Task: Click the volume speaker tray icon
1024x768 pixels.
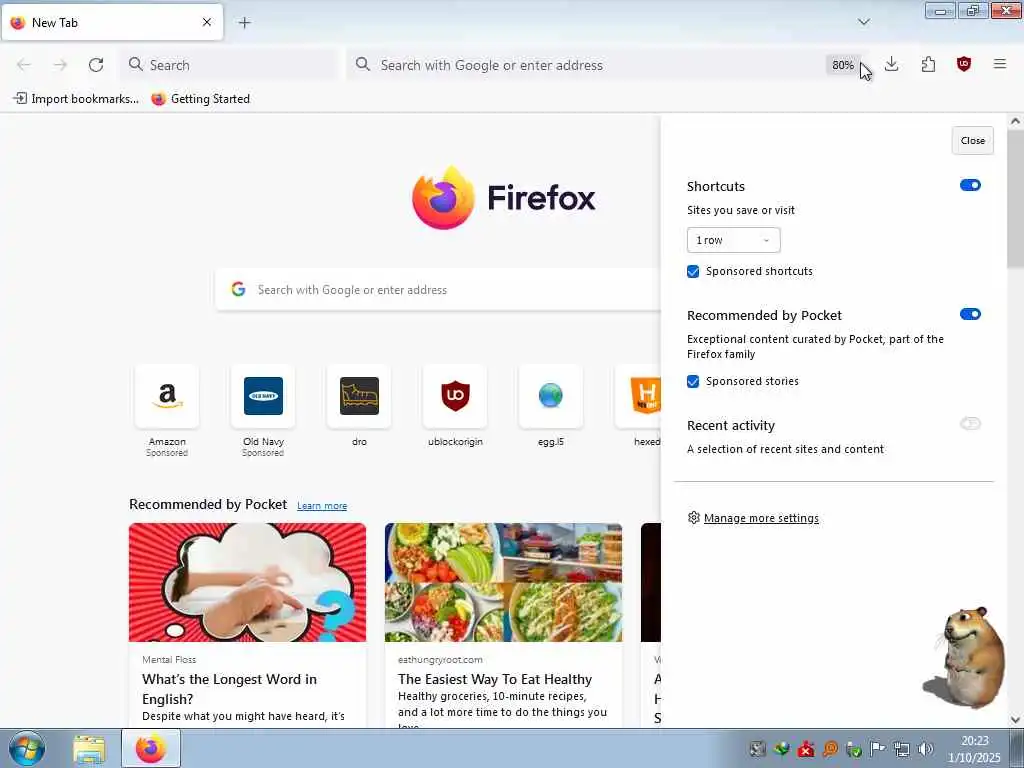Action: (925, 749)
